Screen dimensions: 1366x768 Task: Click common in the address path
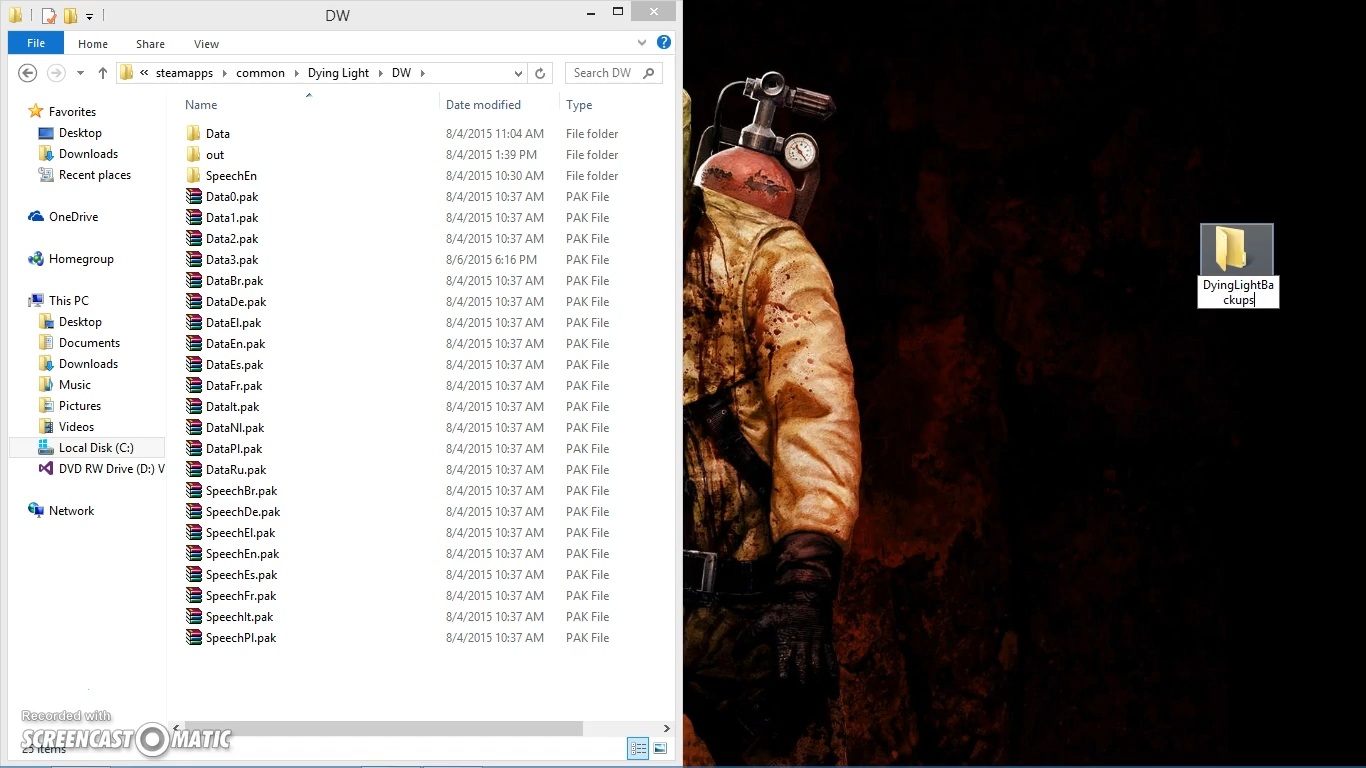pyautogui.click(x=260, y=73)
